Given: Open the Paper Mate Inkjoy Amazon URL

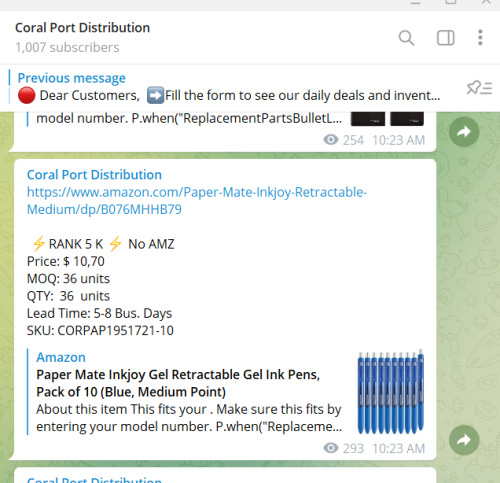Looking at the screenshot, I should 197,201.
